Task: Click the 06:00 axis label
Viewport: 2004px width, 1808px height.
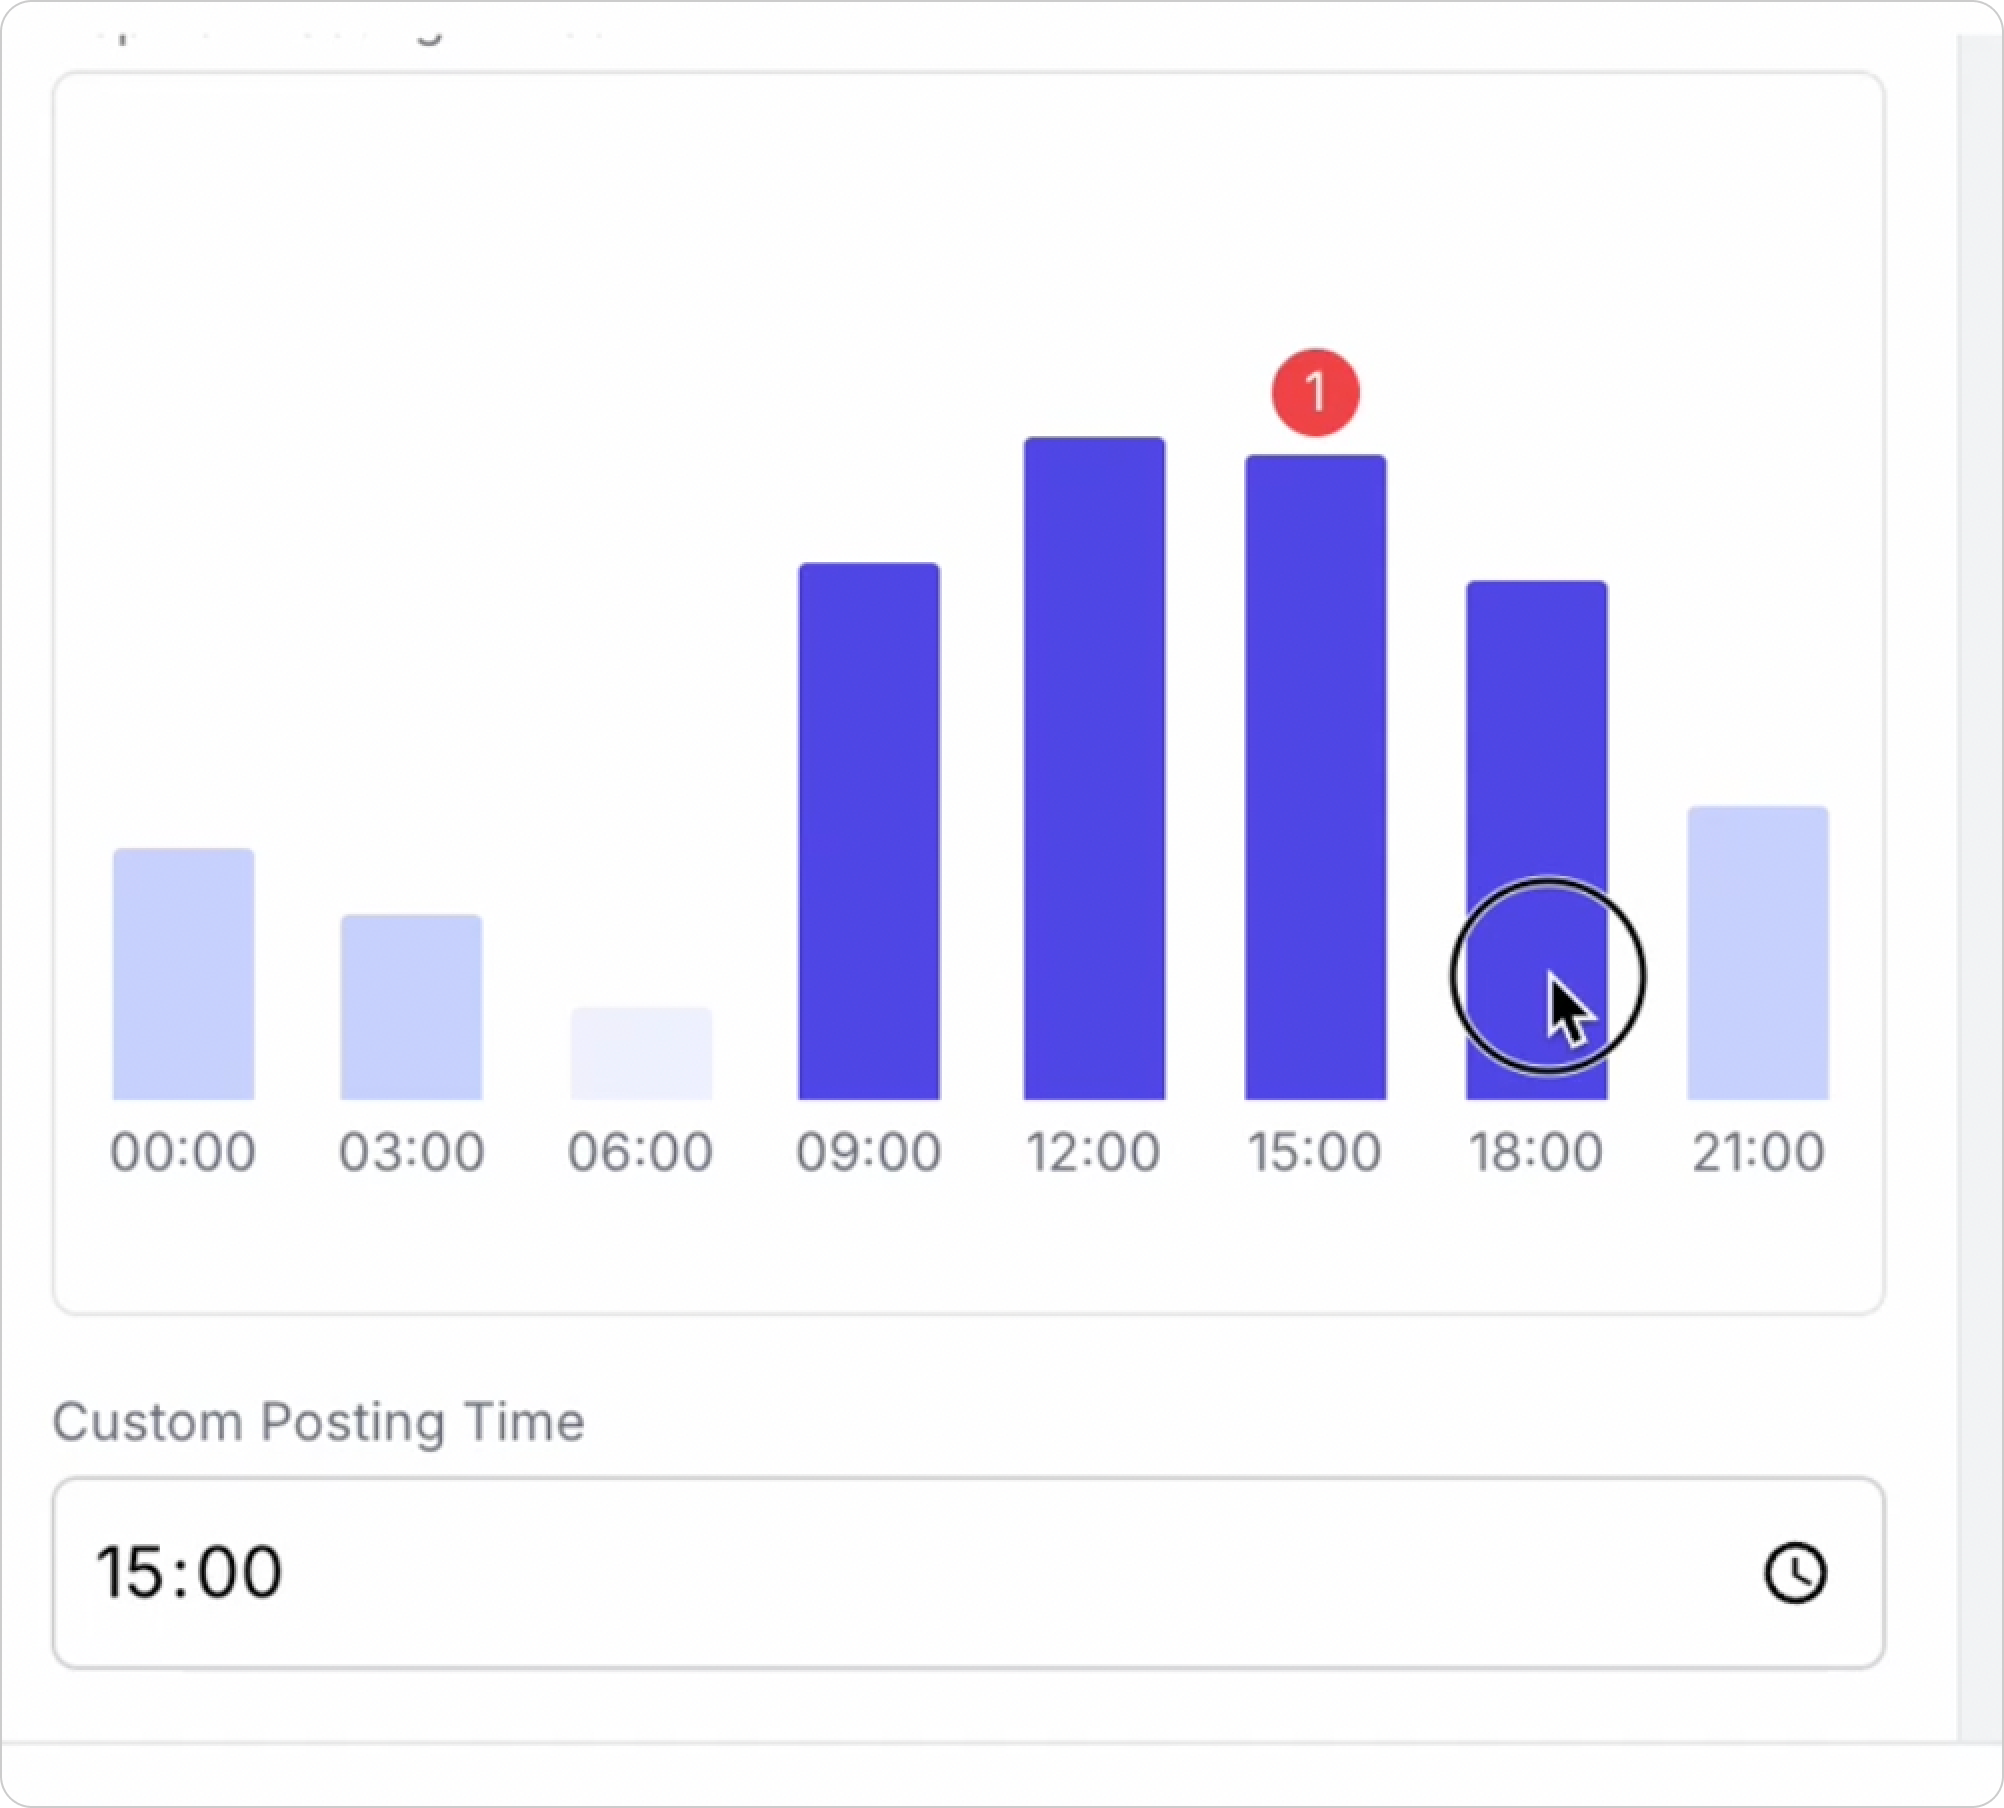Action: coord(641,1152)
